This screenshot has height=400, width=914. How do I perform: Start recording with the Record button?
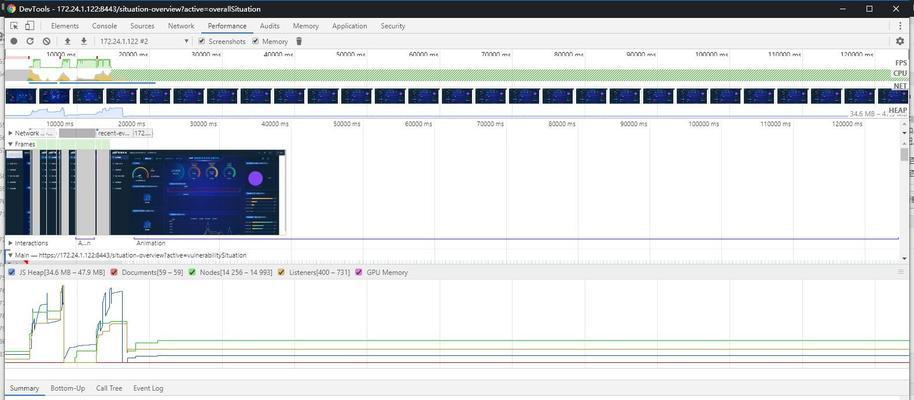[x=14, y=41]
